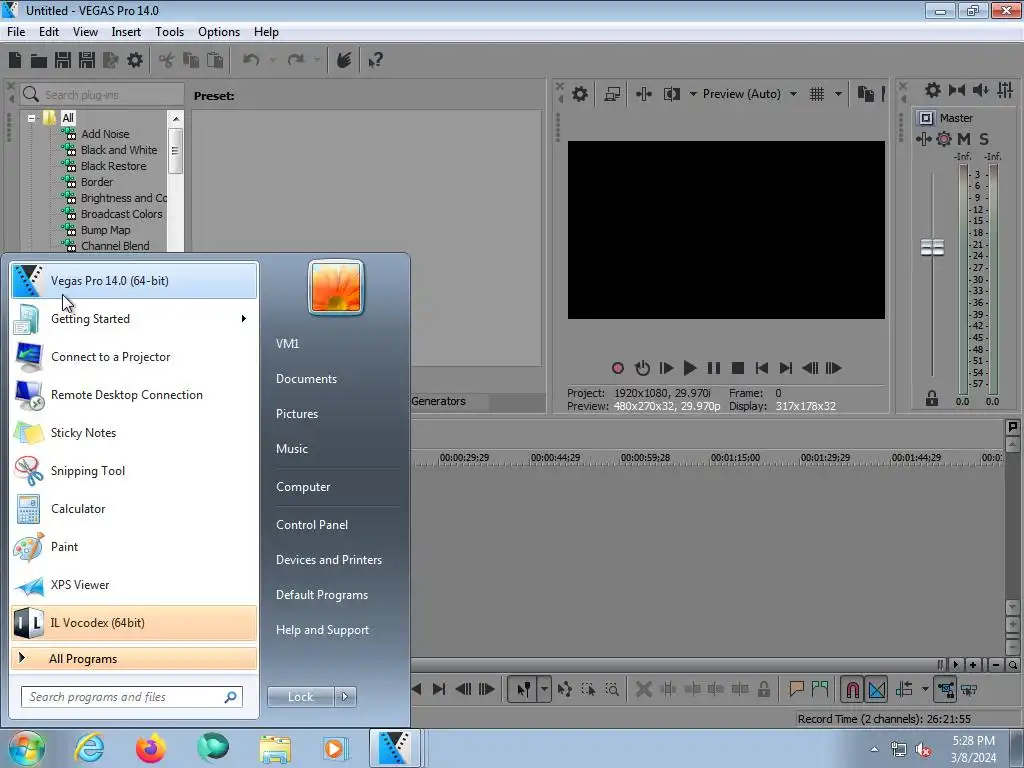This screenshot has width=1024, height=768.
Task: Toggle Ignore Event Grouping button
Action: [x=969, y=689]
